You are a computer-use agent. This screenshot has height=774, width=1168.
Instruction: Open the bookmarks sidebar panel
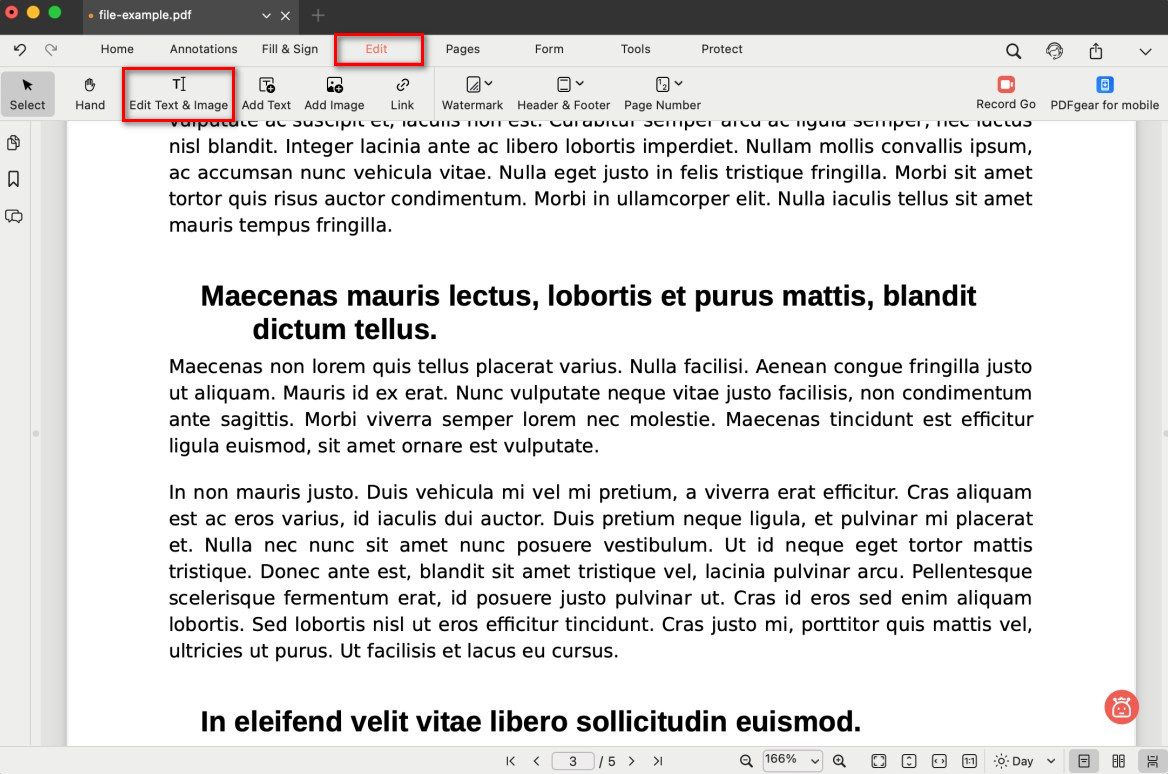pos(14,179)
